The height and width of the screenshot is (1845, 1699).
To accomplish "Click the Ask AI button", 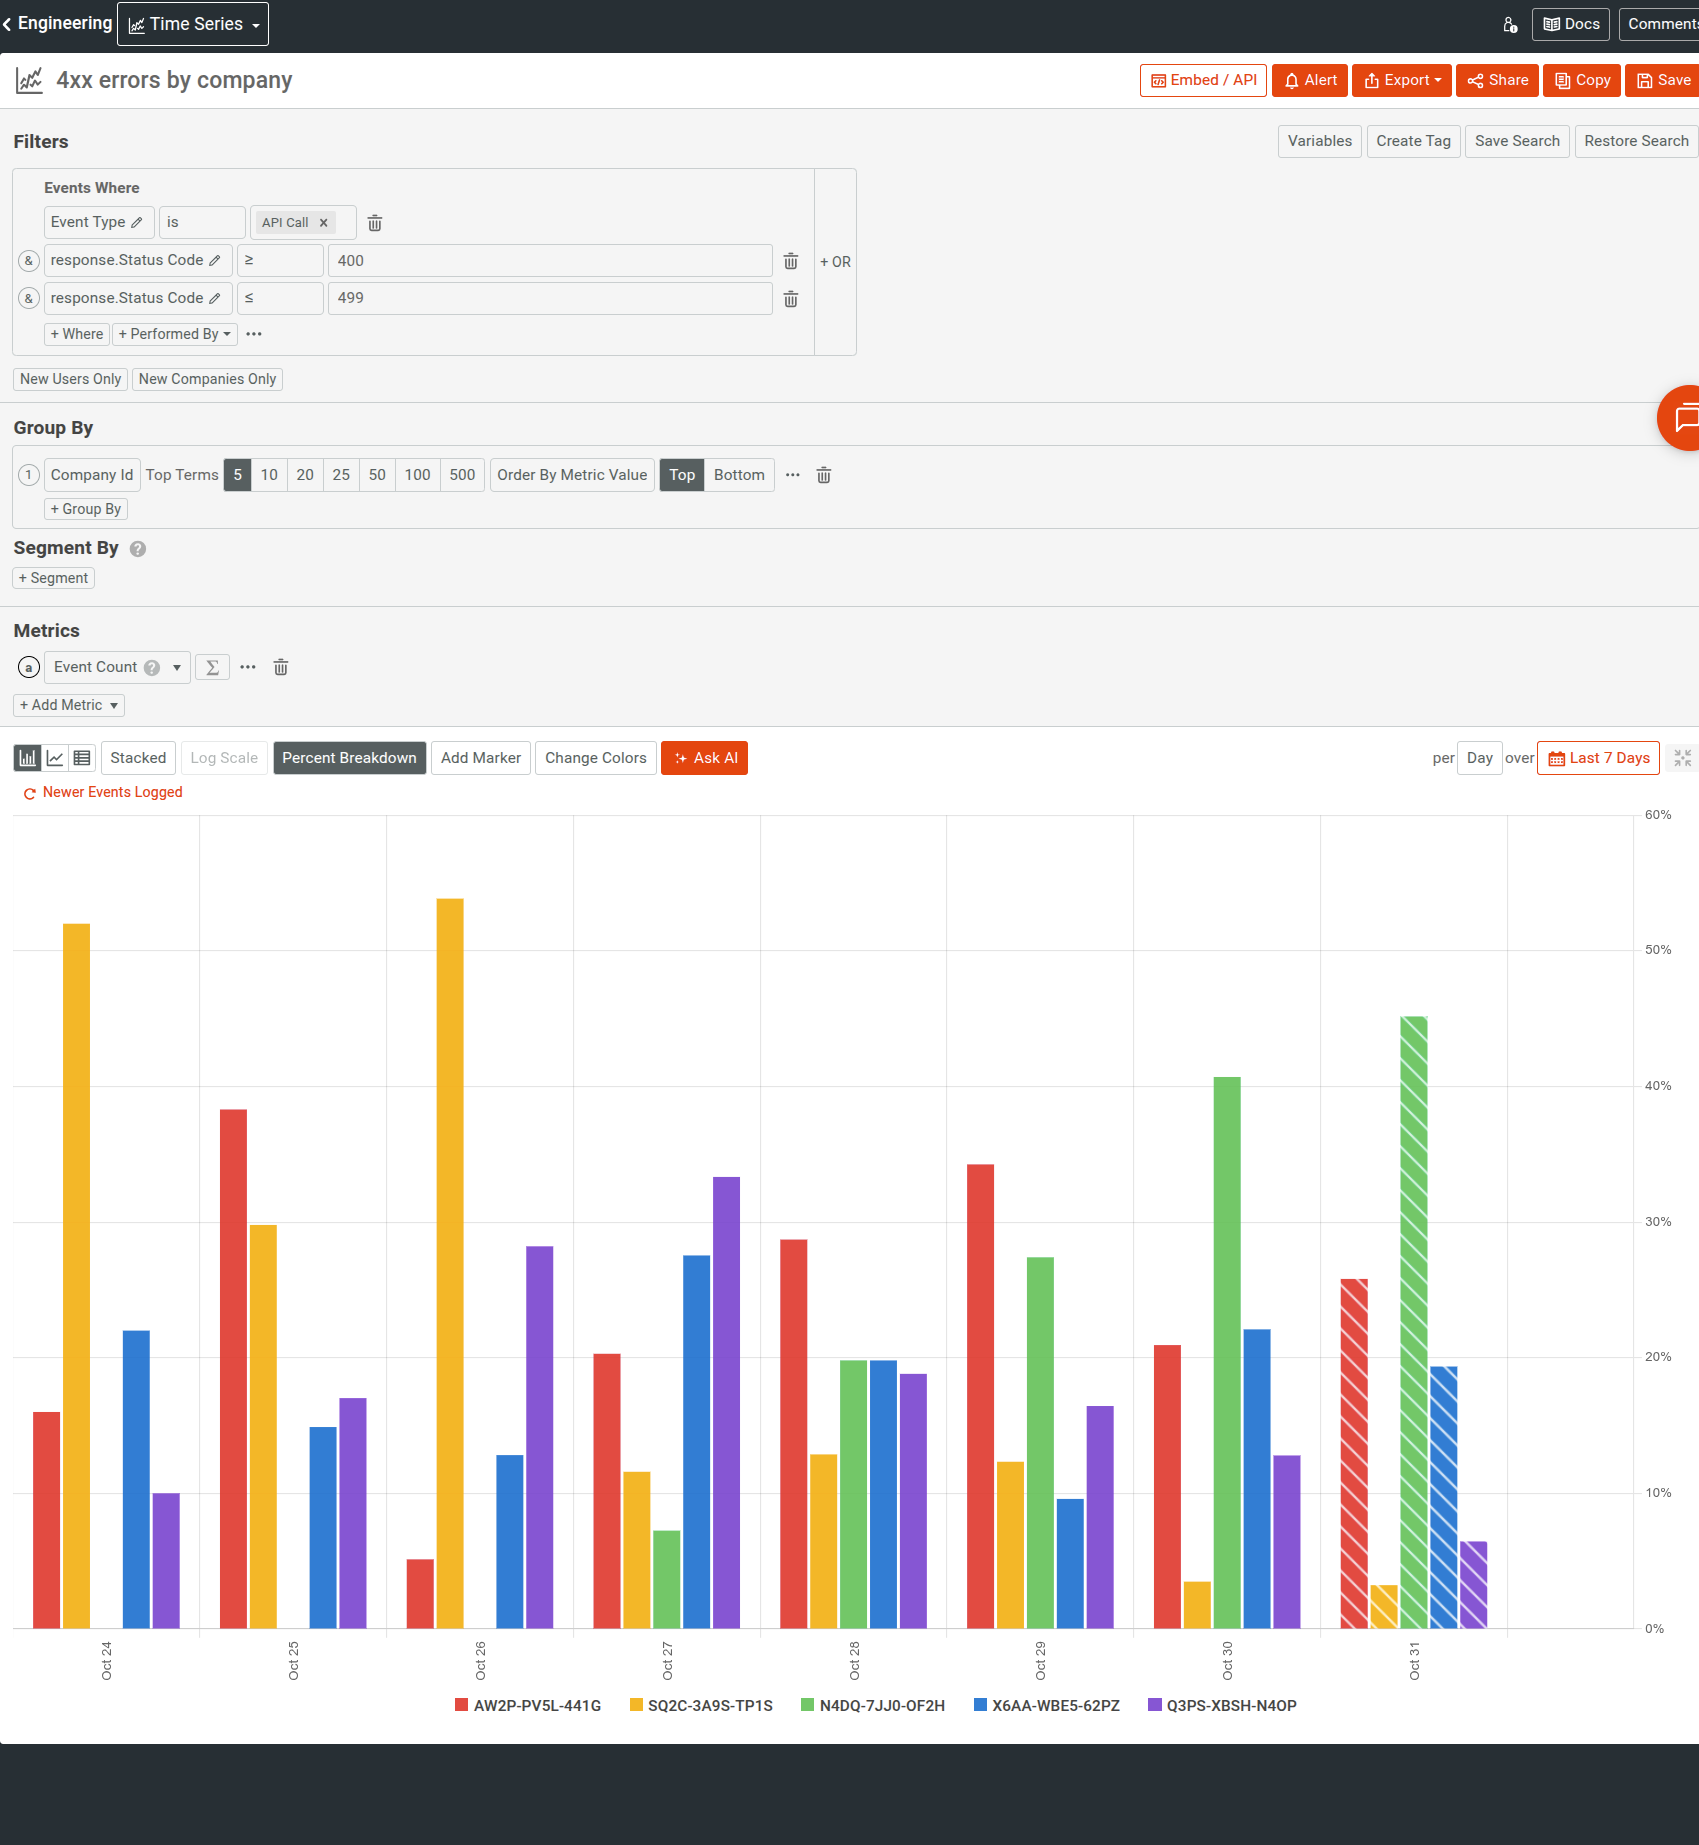I will (x=704, y=757).
